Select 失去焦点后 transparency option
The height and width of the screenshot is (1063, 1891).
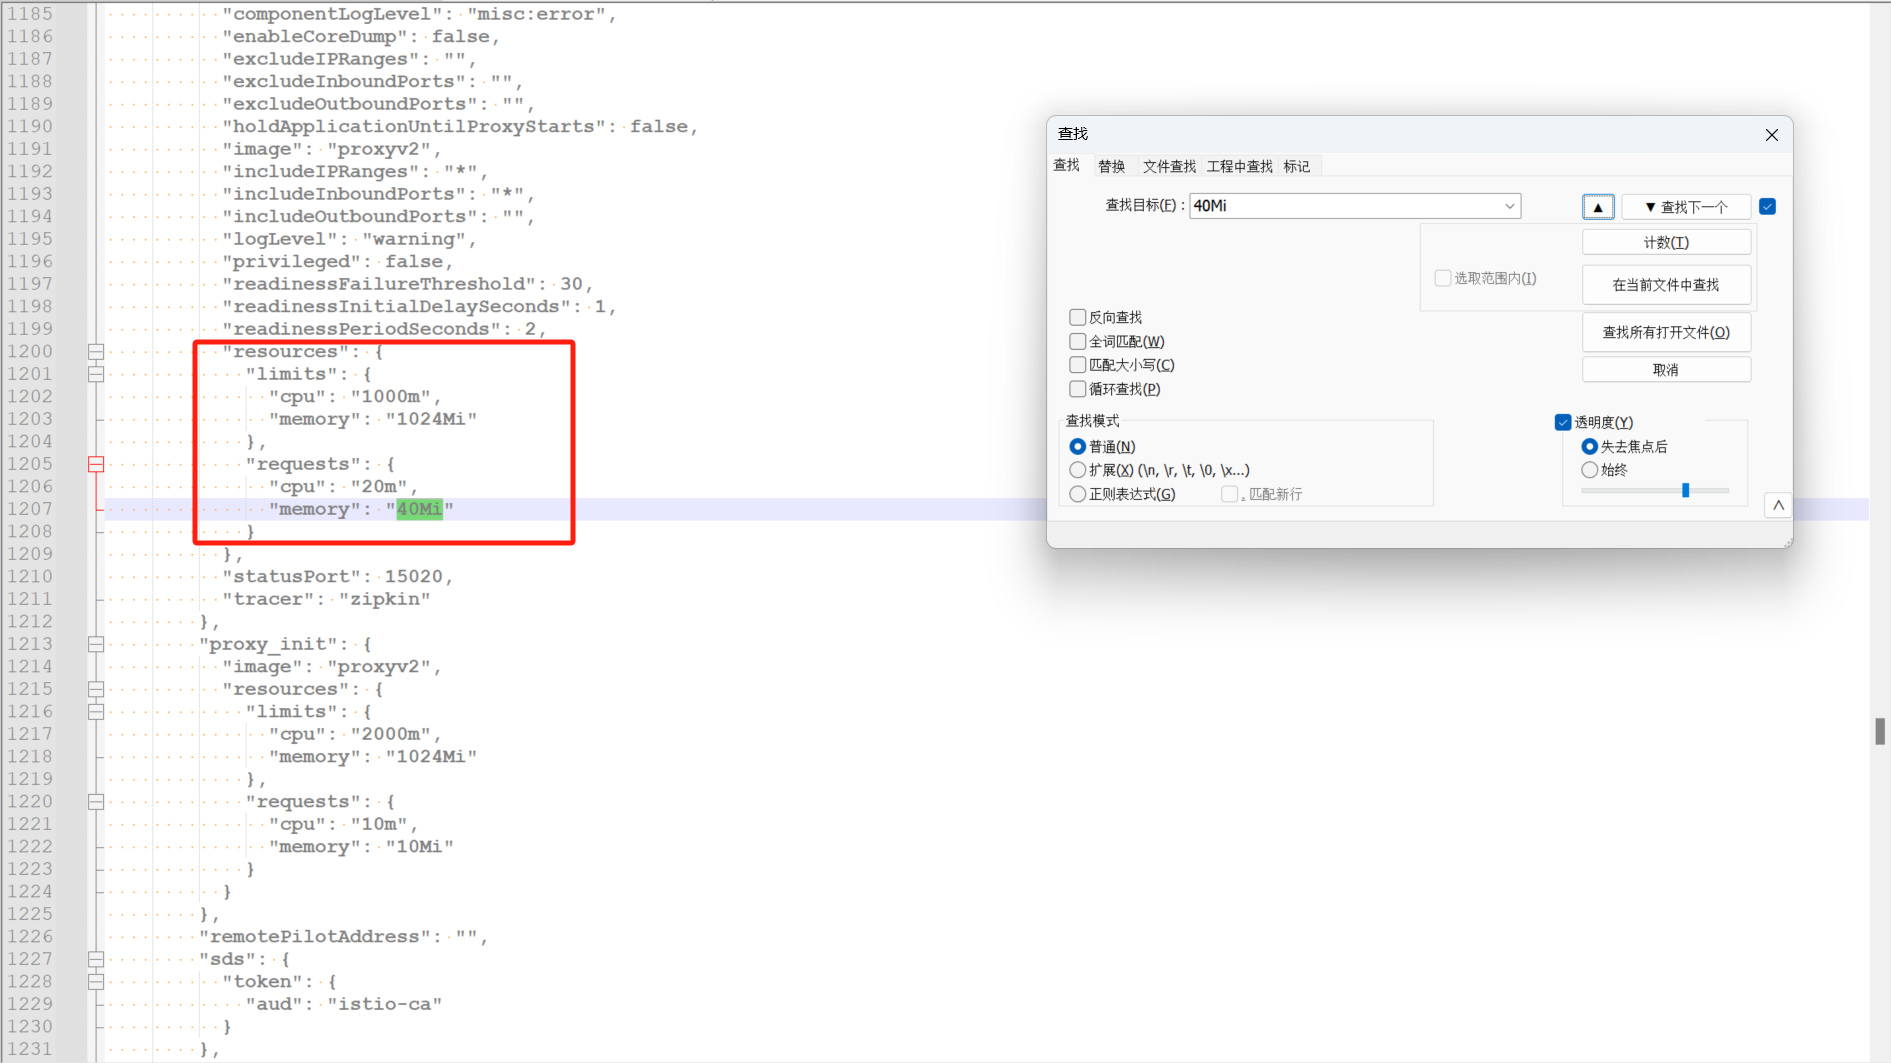point(1589,446)
